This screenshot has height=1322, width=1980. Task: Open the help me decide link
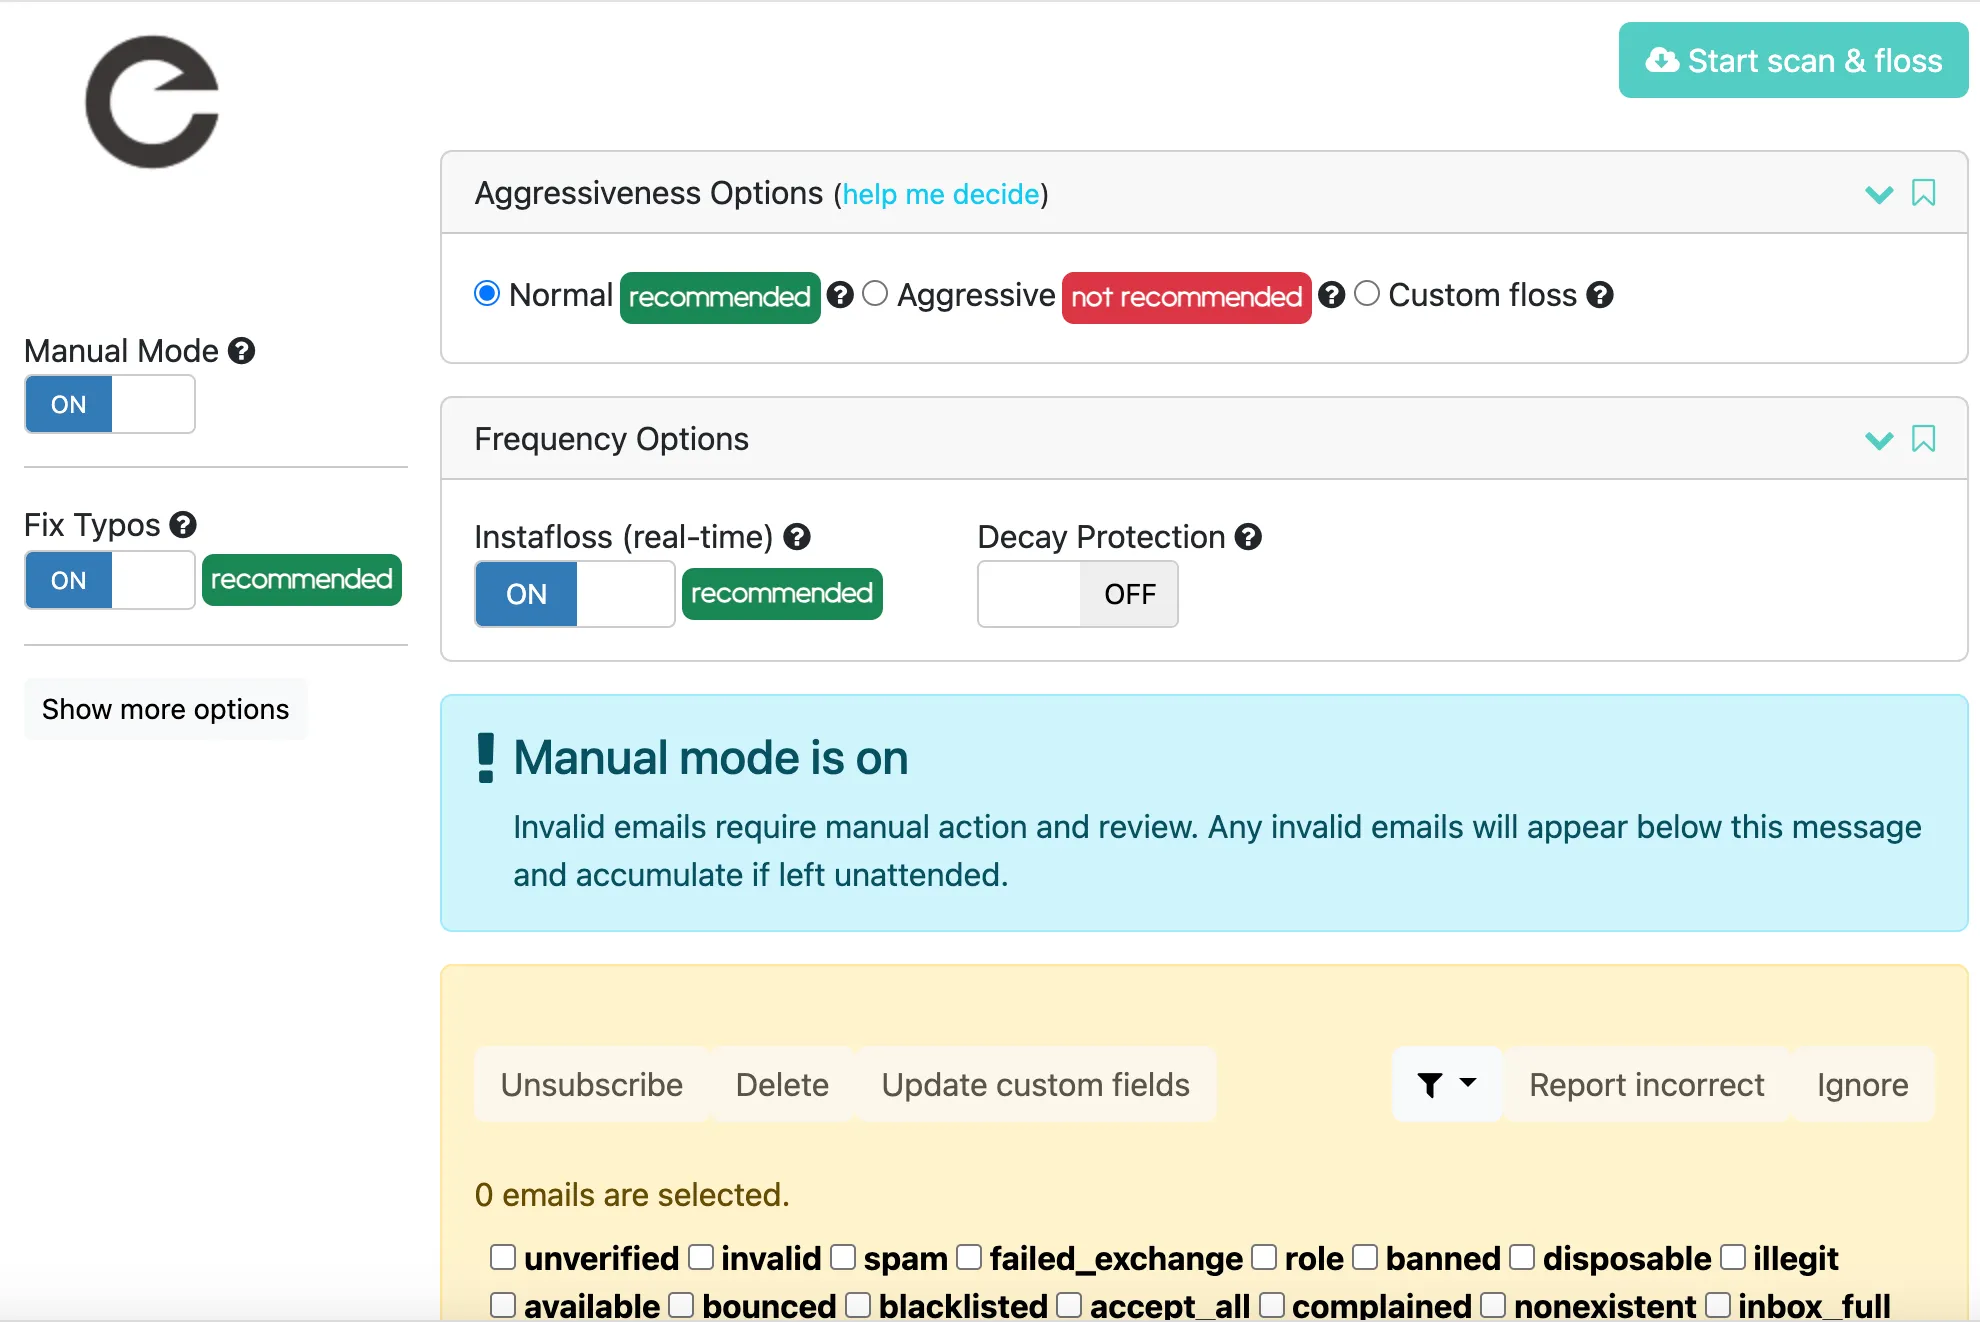point(941,194)
